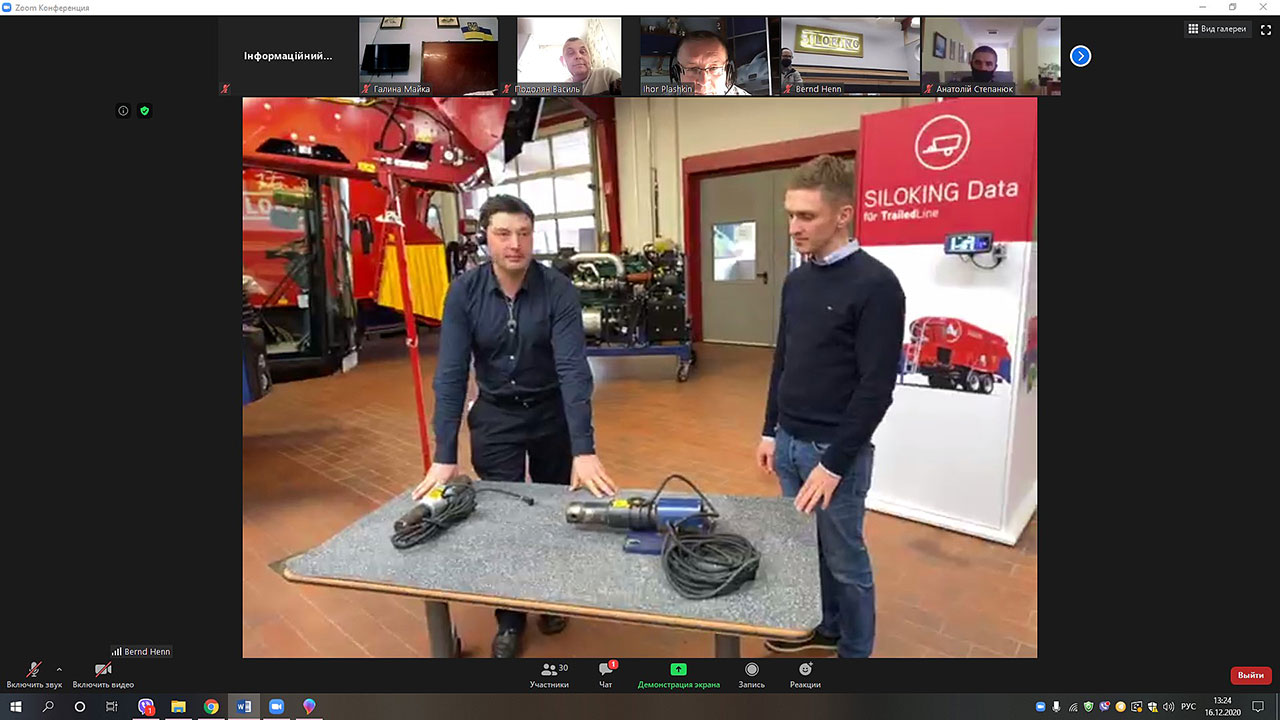Open Google Chrome from taskbar

coord(211,707)
